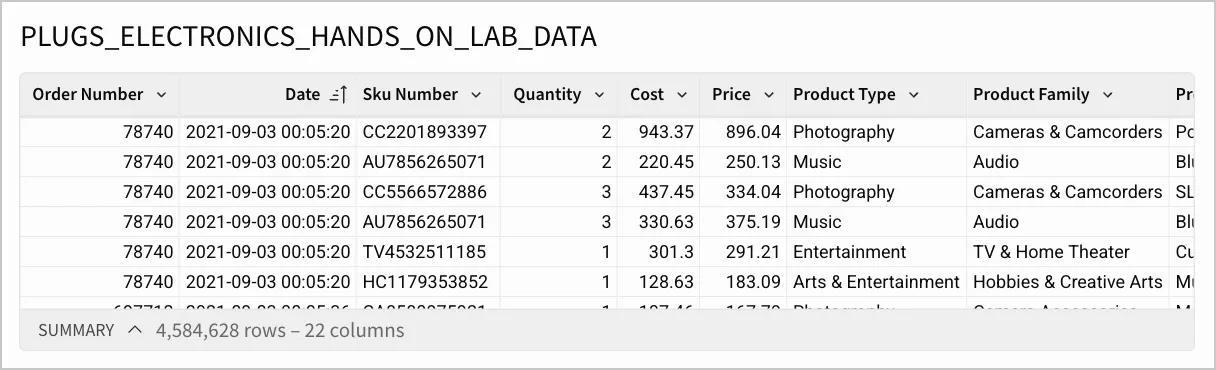This screenshot has height=370, width=1216.
Task: Select the Product Type cell Arts & Entertainment
Action: click(x=876, y=282)
